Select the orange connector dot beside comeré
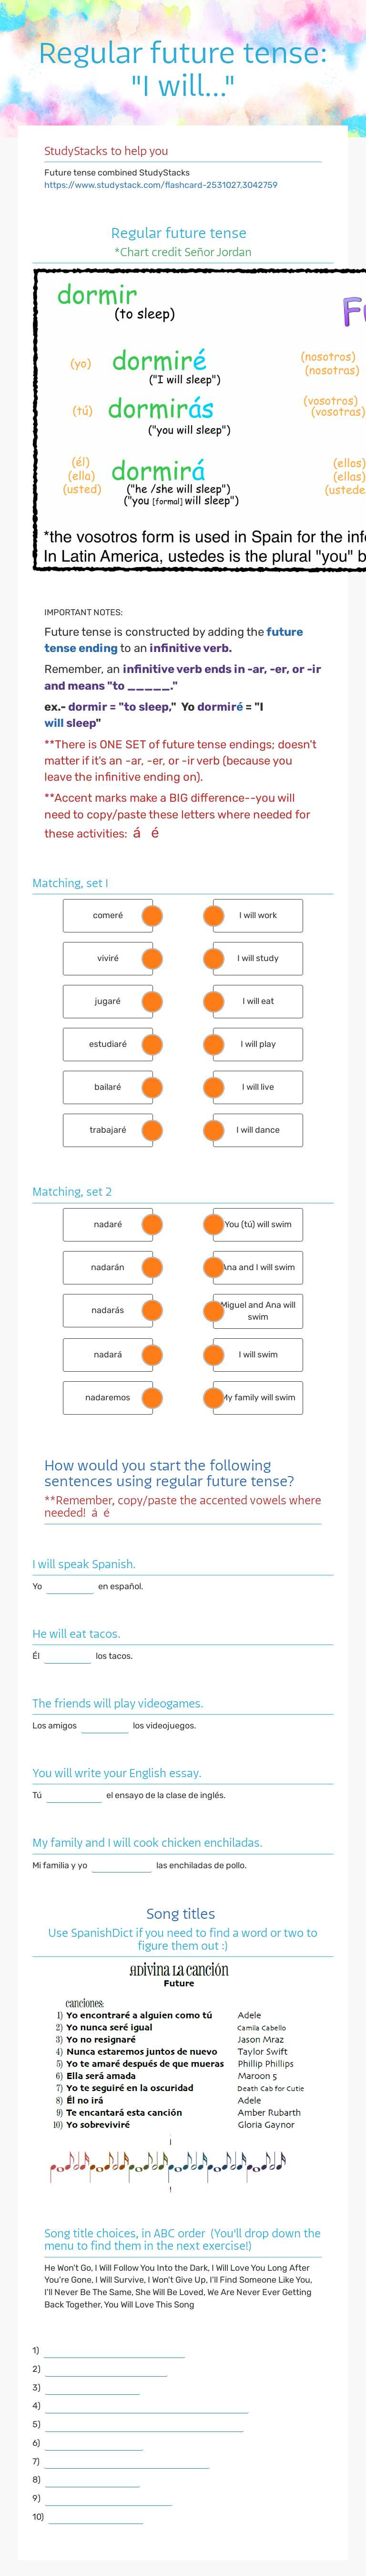Viewport: 366px width, 2576px height. click(x=152, y=915)
